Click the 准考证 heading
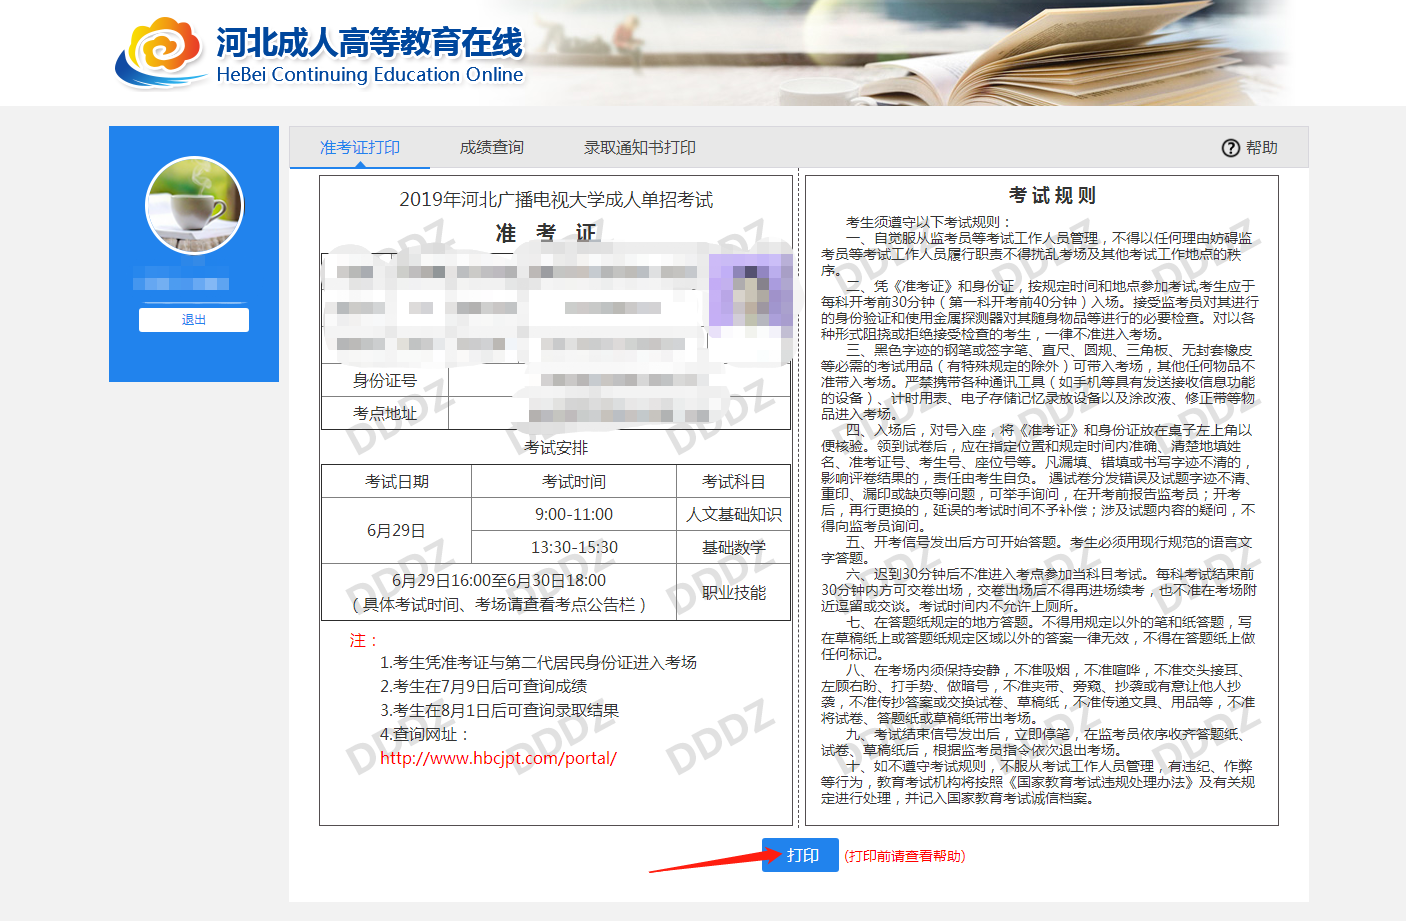Viewport: 1406px width, 921px height. pyautogui.click(x=546, y=233)
